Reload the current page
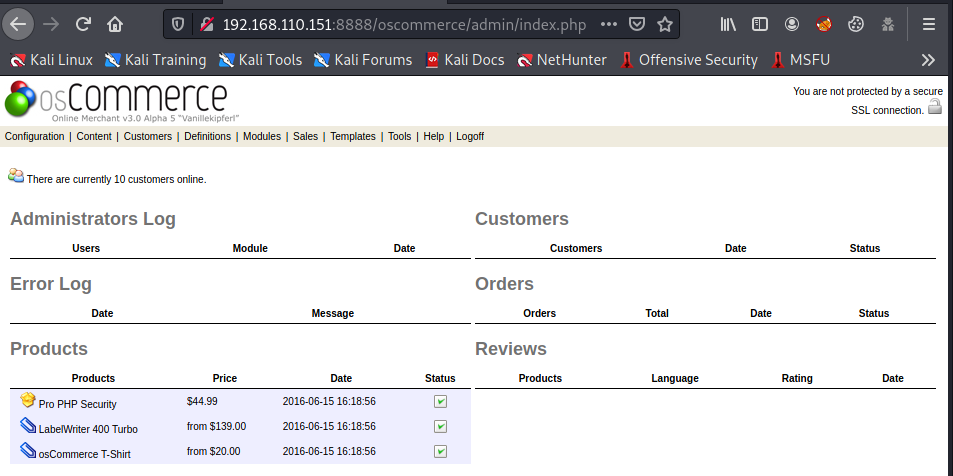Image resolution: width=953 pixels, height=476 pixels. [83, 24]
